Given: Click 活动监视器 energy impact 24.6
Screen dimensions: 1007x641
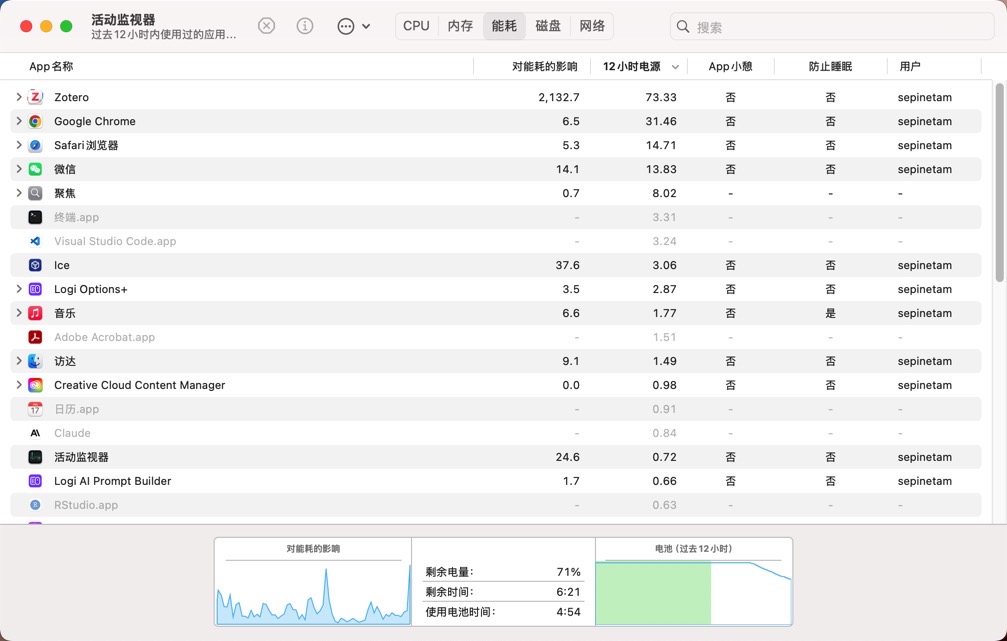Looking at the screenshot, I should (568, 457).
